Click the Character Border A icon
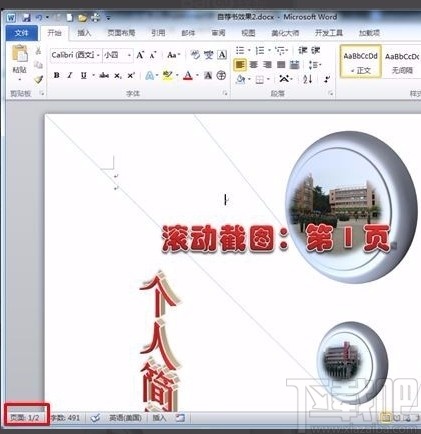This screenshot has width=421, height=434. [222, 55]
